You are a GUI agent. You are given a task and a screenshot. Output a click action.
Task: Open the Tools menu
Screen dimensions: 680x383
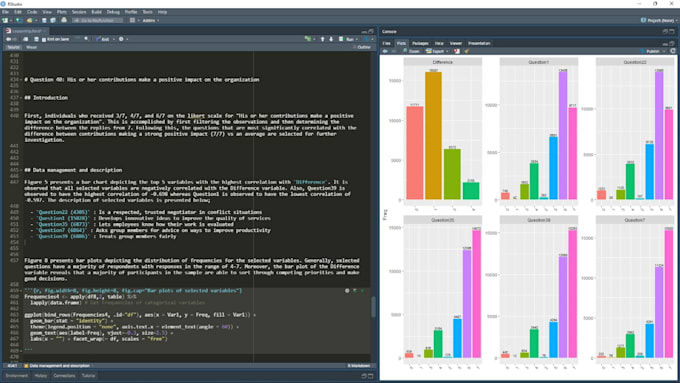148,12
